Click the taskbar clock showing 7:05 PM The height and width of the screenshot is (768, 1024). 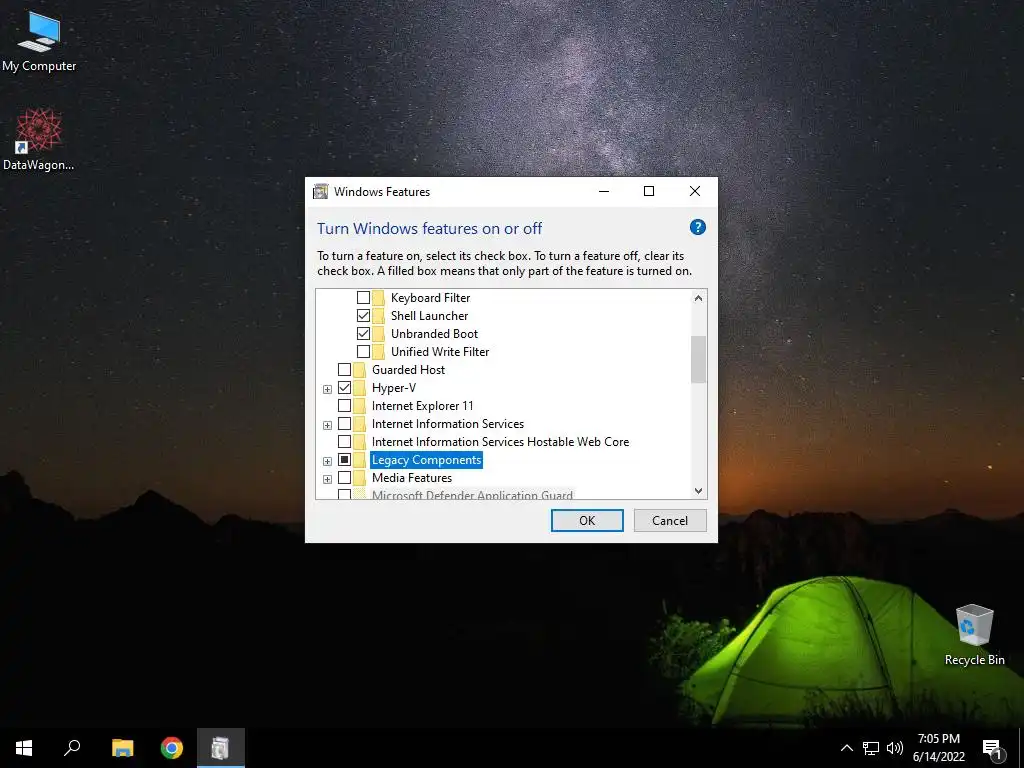click(938, 748)
